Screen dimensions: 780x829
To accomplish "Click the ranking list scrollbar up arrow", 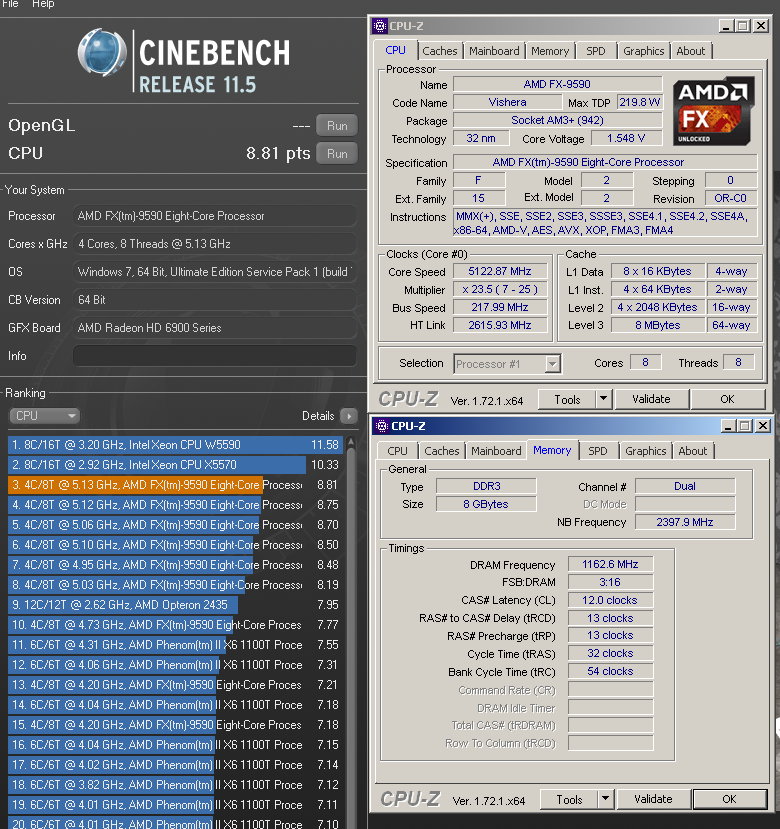I will pos(351,443).
